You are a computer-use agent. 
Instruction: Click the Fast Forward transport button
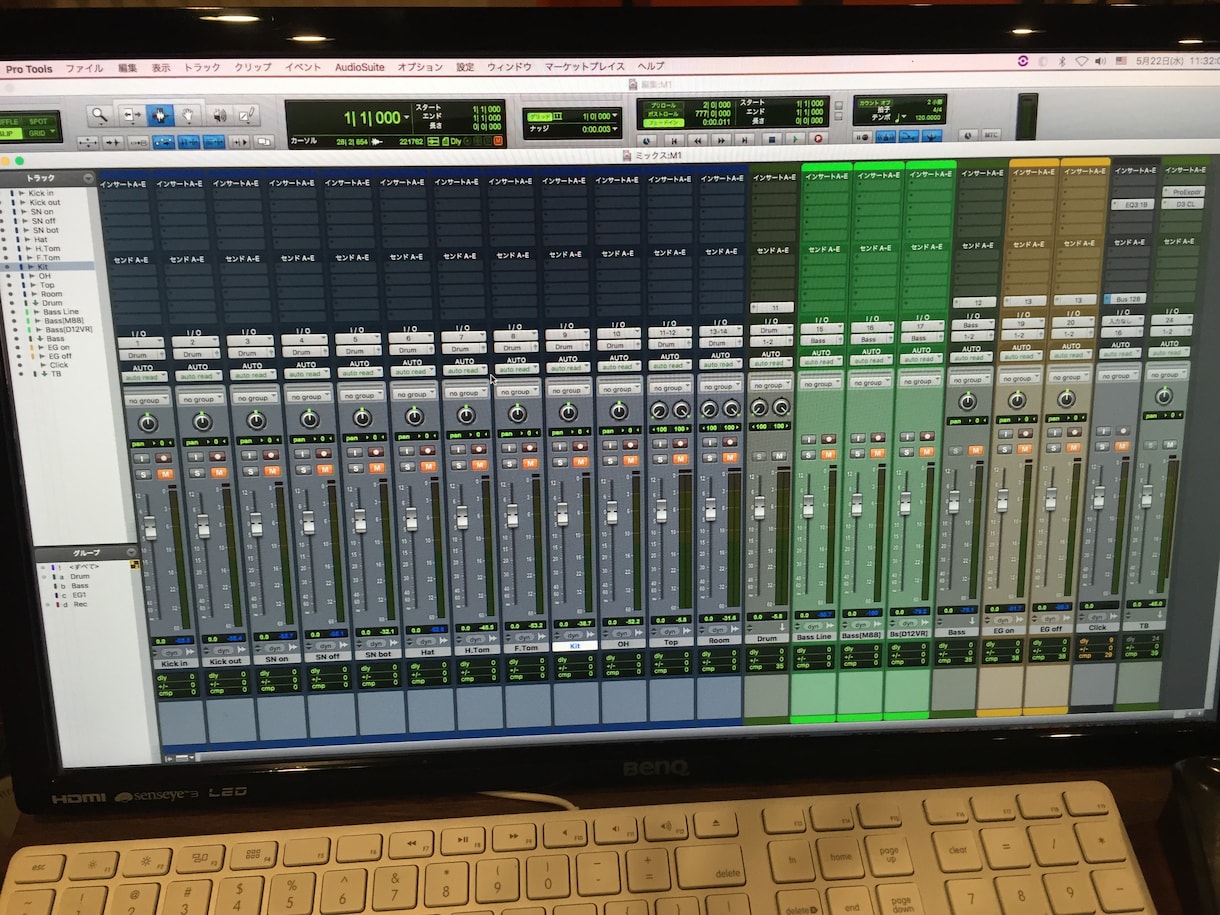point(721,140)
